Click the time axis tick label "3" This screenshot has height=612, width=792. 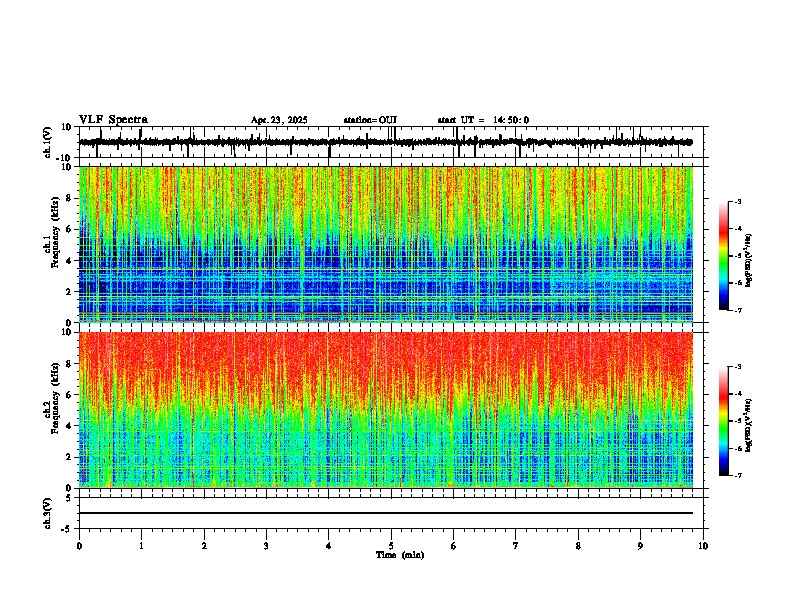pos(266,546)
